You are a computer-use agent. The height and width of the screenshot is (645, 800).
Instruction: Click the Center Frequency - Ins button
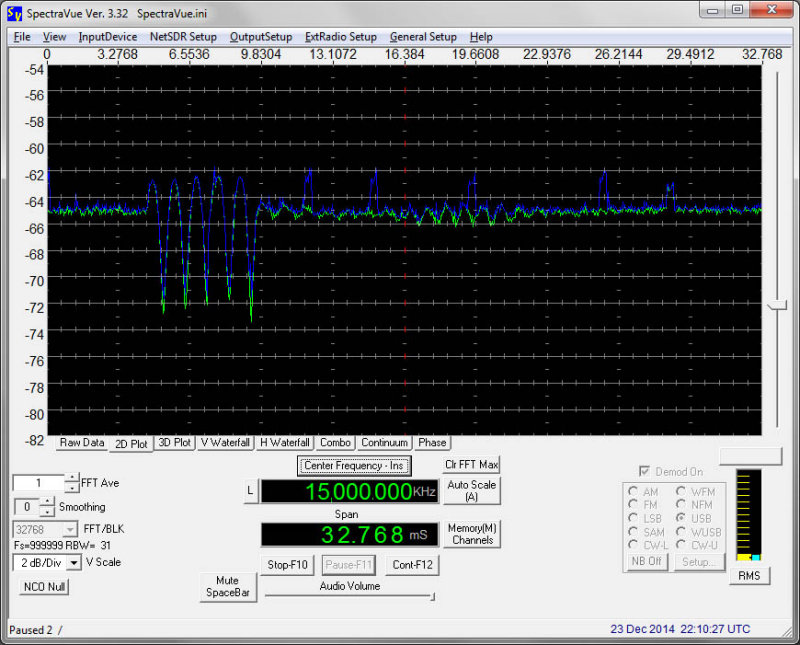(x=354, y=465)
